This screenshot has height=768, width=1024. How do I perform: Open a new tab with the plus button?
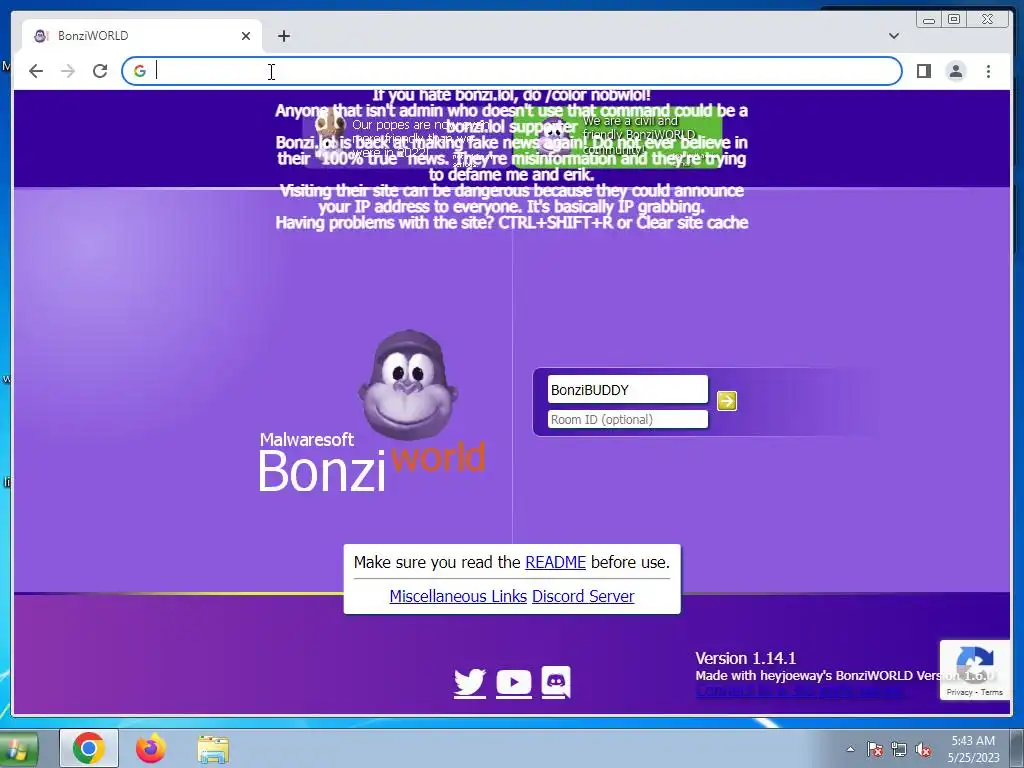pos(283,36)
